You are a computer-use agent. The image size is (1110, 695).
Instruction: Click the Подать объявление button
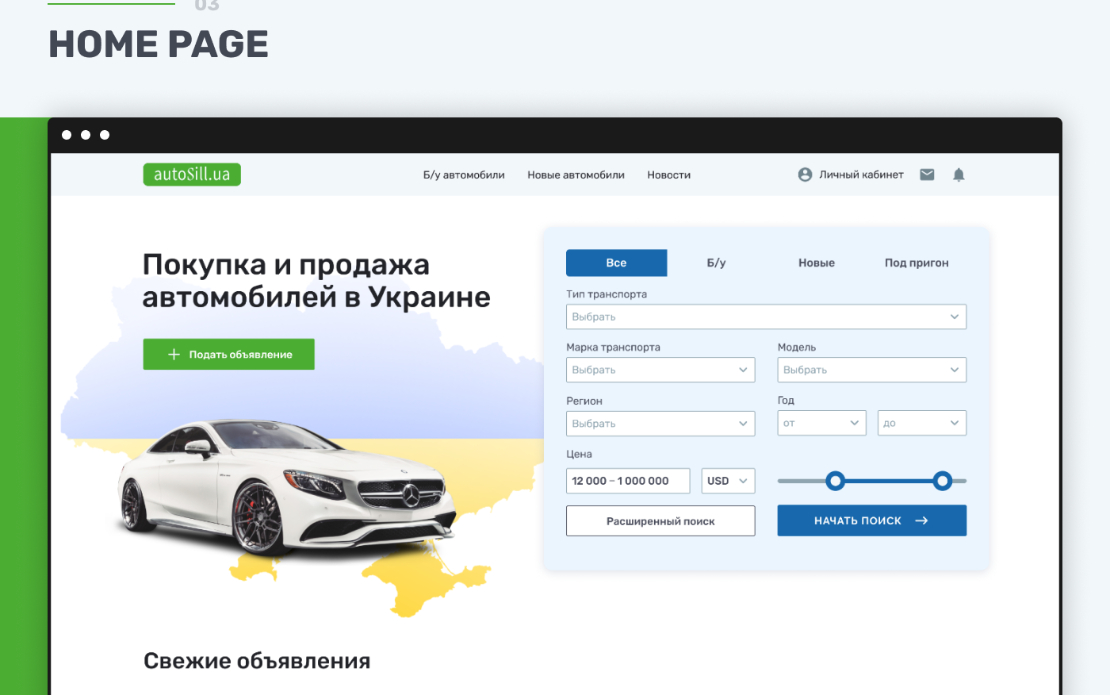click(229, 354)
